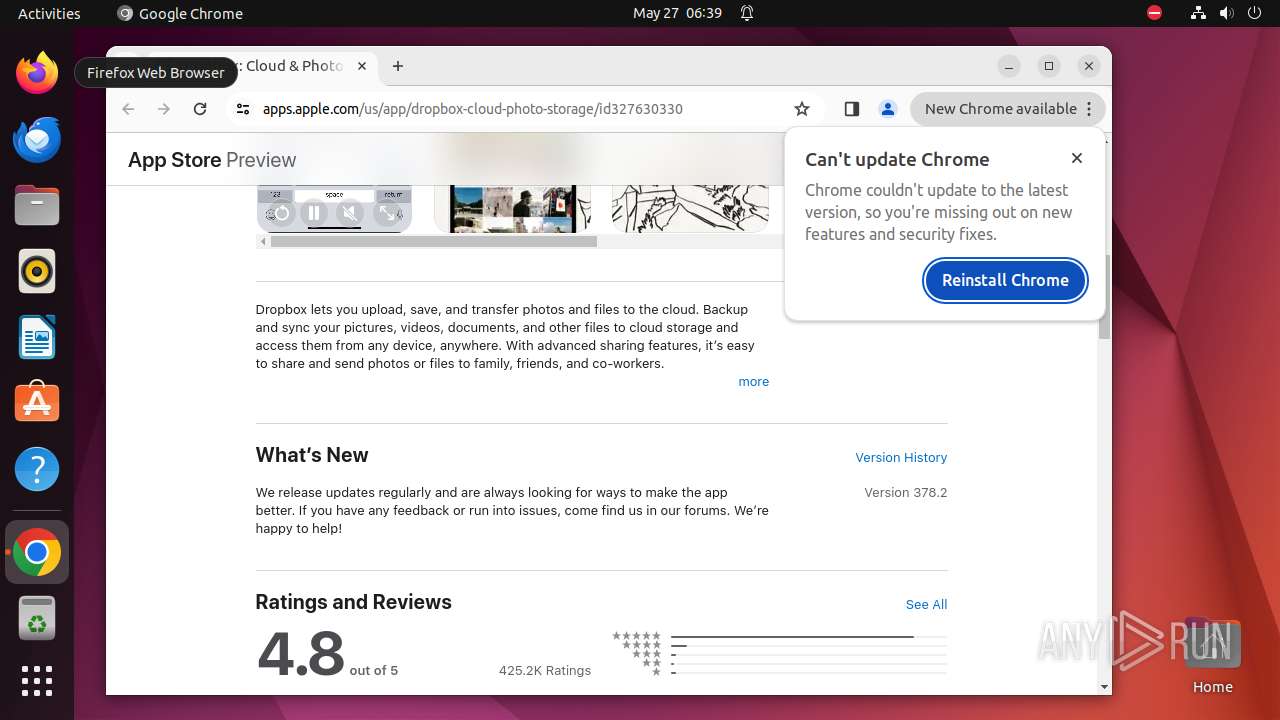
Task: Click the notification bell icon
Action: pos(747,13)
